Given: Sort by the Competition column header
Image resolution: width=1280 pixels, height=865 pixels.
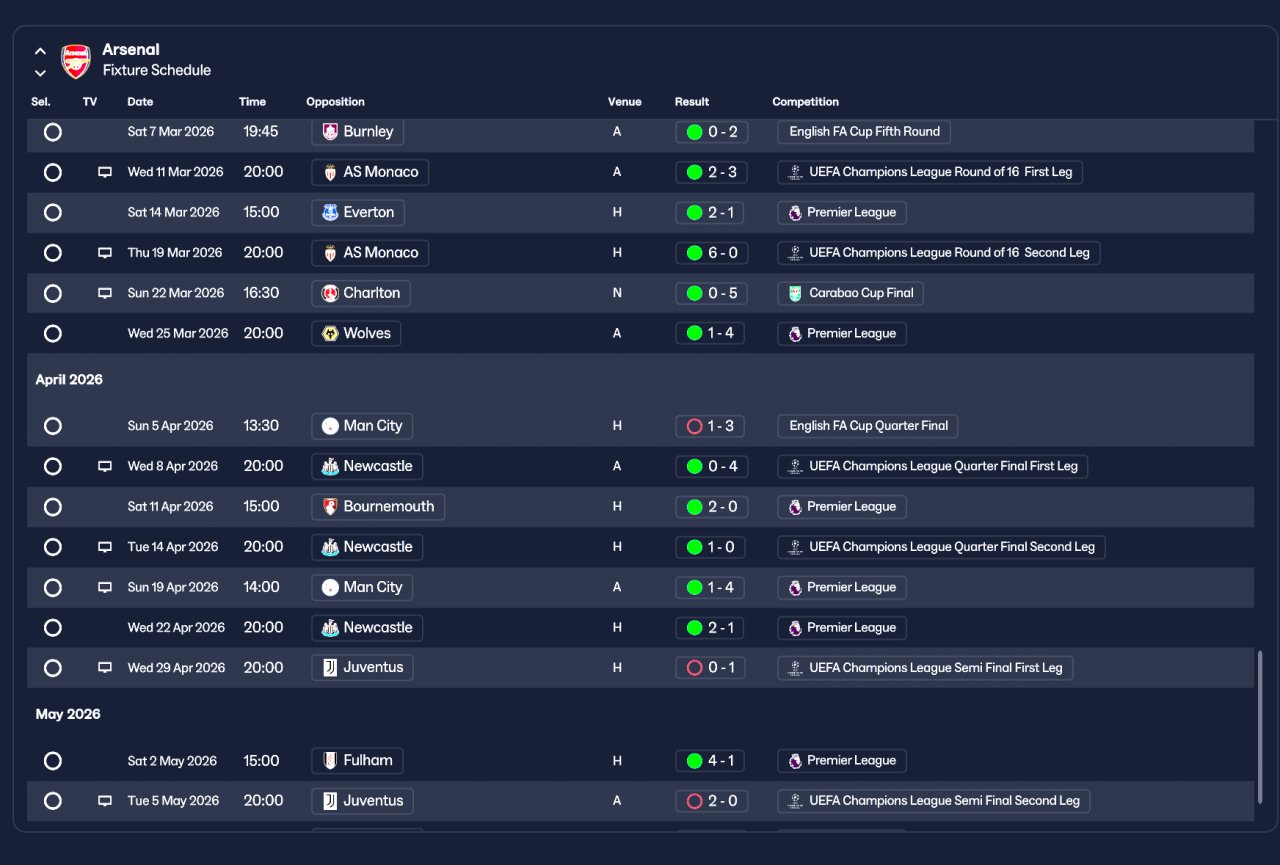Looking at the screenshot, I should 805,102.
